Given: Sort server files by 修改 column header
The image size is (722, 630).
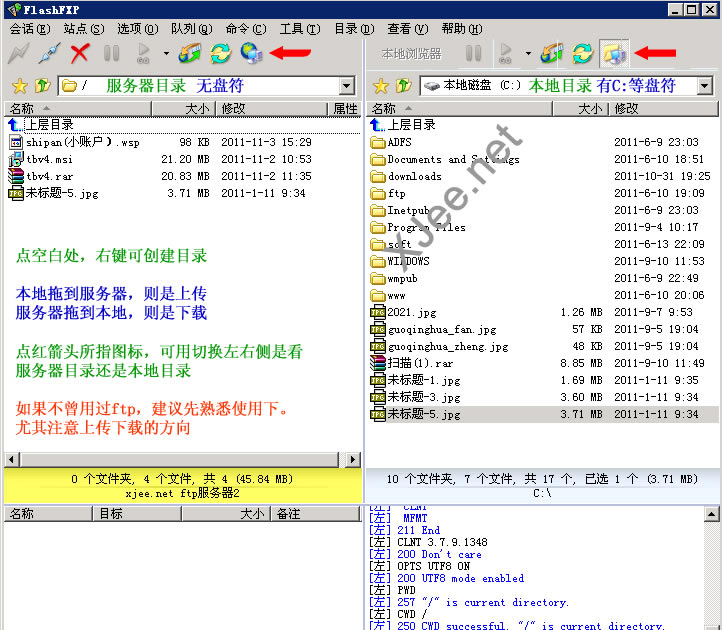Looking at the screenshot, I should pyautogui.click(x=271, y=109).
